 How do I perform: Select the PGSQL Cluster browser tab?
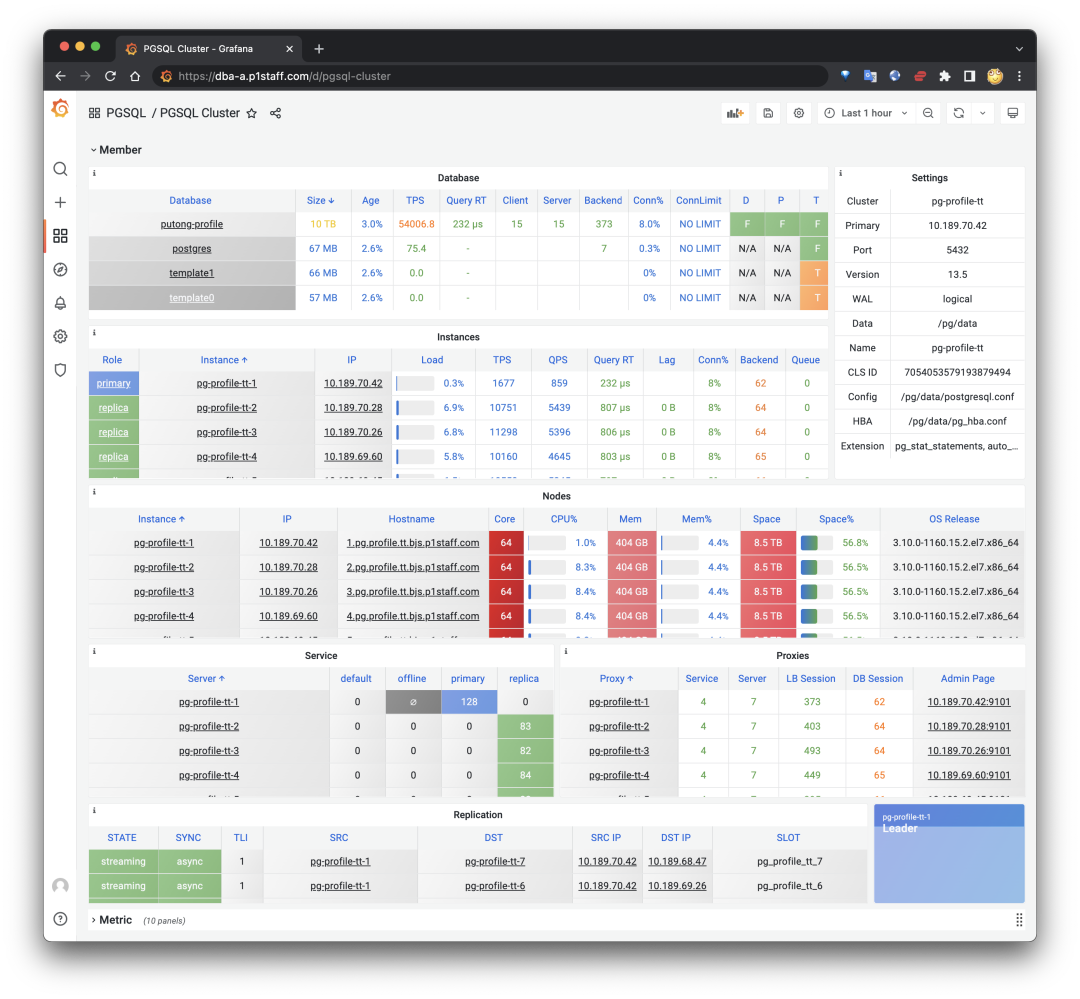(198, 48)
